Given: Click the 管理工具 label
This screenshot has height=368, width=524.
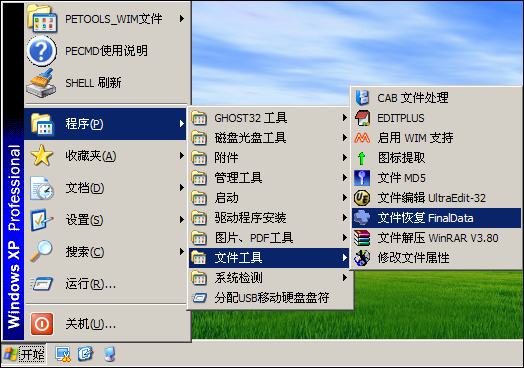Looking at the screenshot, I should (x=238, y=178).
